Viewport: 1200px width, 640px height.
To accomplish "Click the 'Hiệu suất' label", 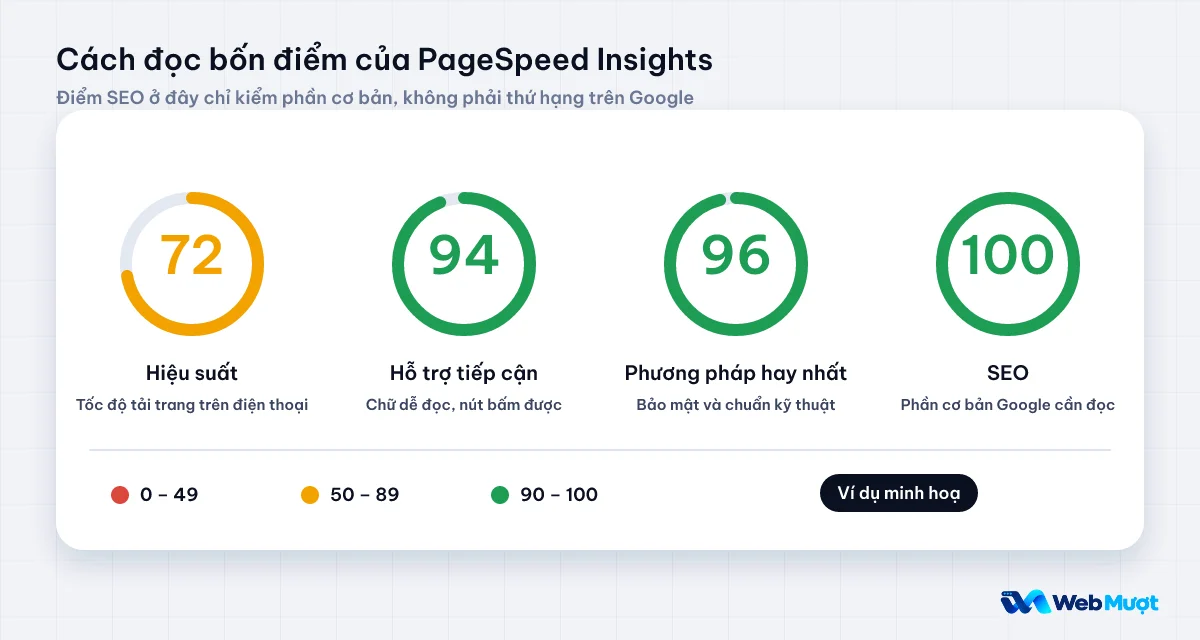I will tap(192, 373).
